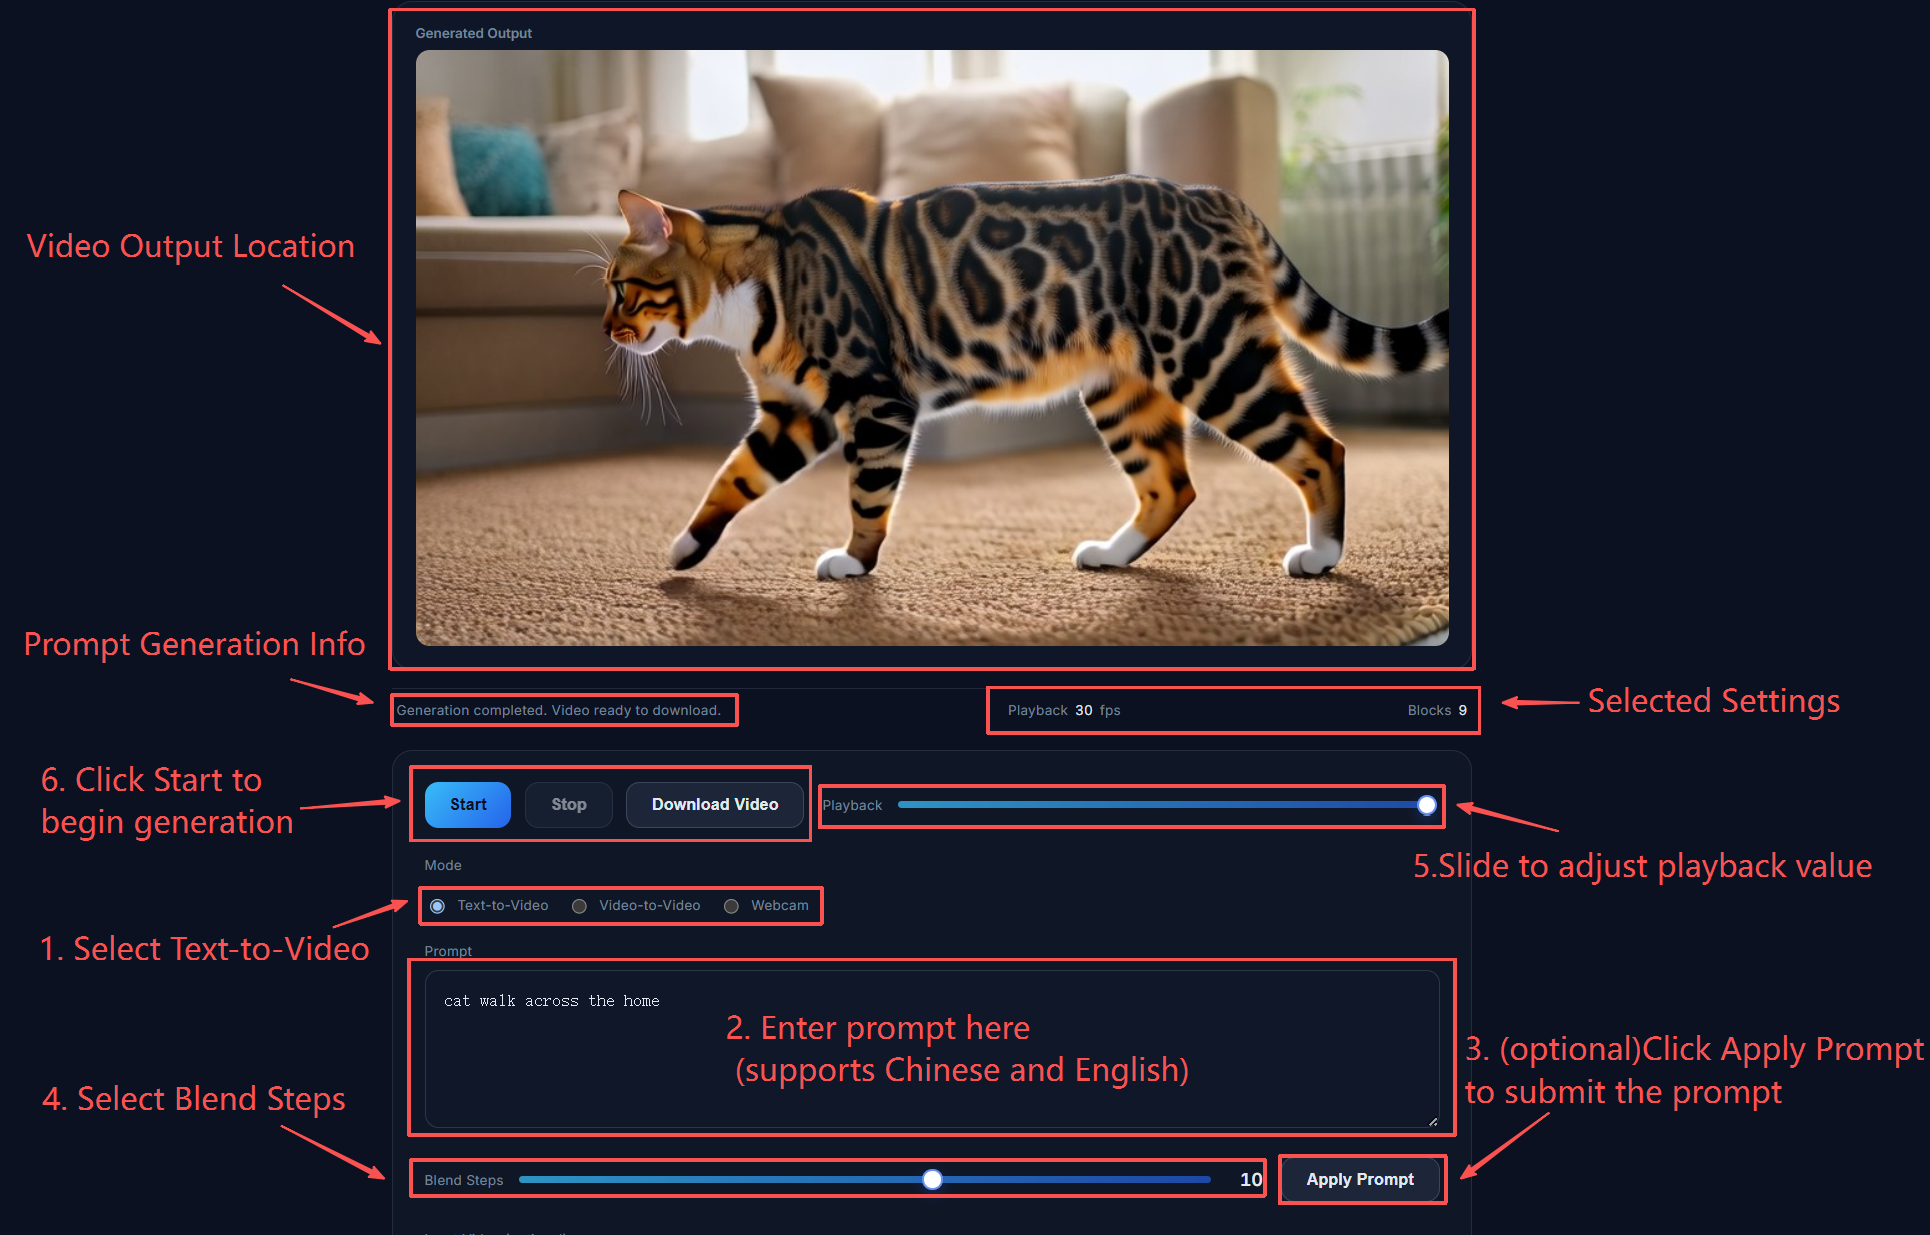This screenshot has width=1930, height=1235.
Task: Choose the Webcam mode option
Action: point(731,906)
